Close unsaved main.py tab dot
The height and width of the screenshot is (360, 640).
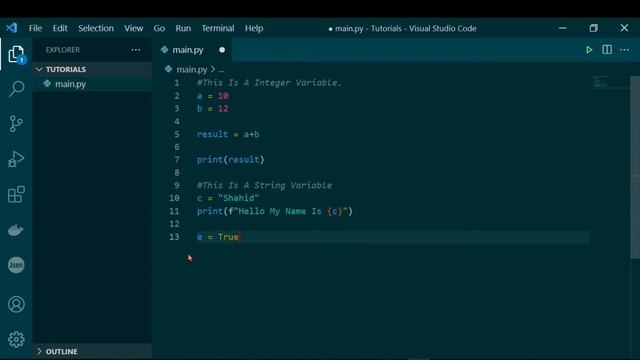point(222,50)
